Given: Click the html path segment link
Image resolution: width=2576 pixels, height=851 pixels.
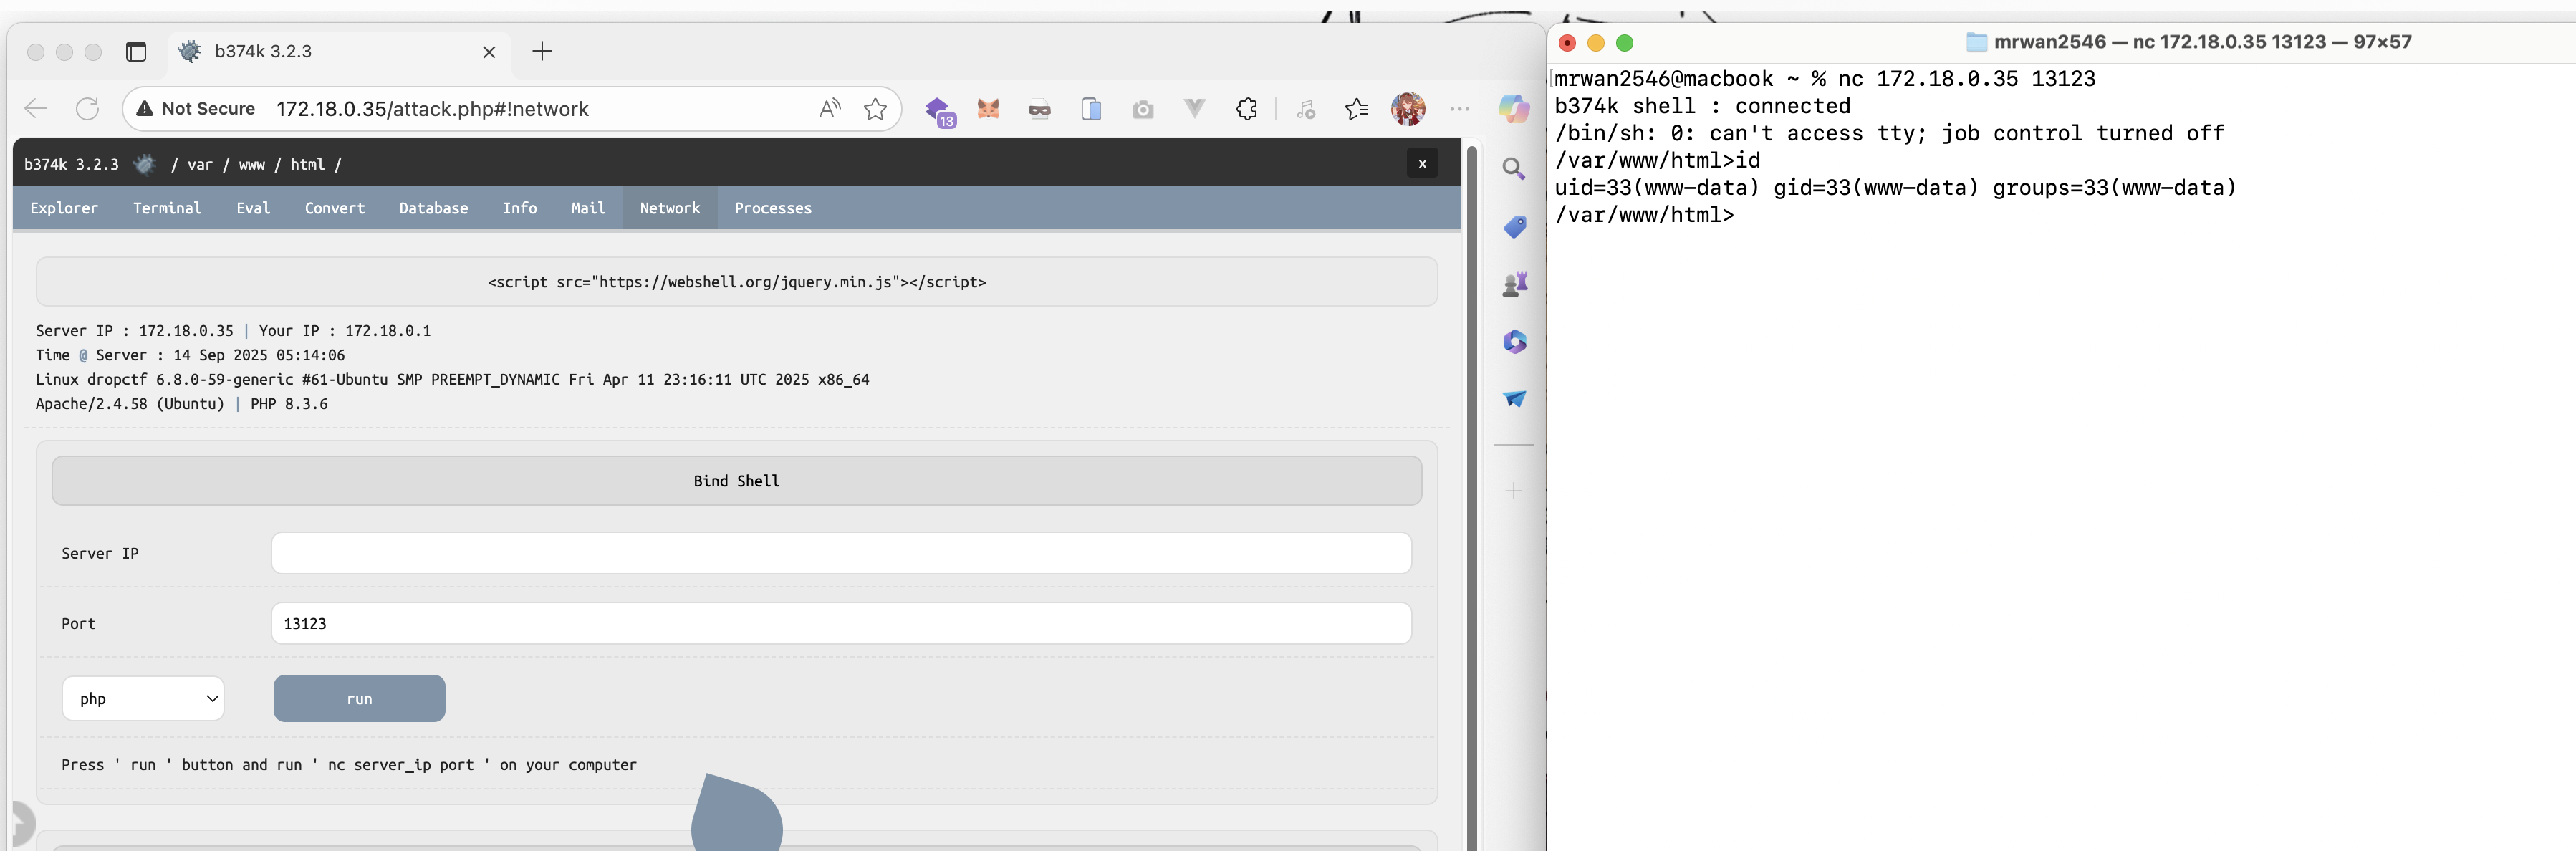Looking at the screenshot, I should [x=307, y=164].
